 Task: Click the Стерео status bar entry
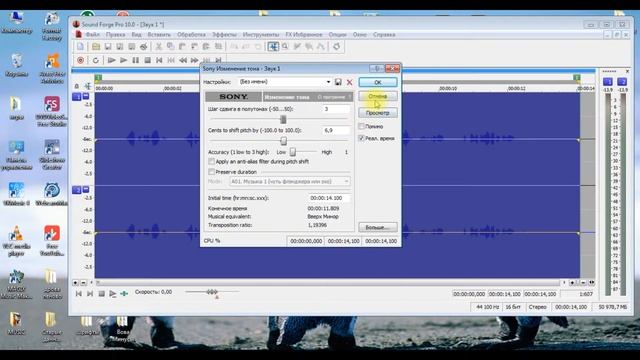[x=537, y=307]
